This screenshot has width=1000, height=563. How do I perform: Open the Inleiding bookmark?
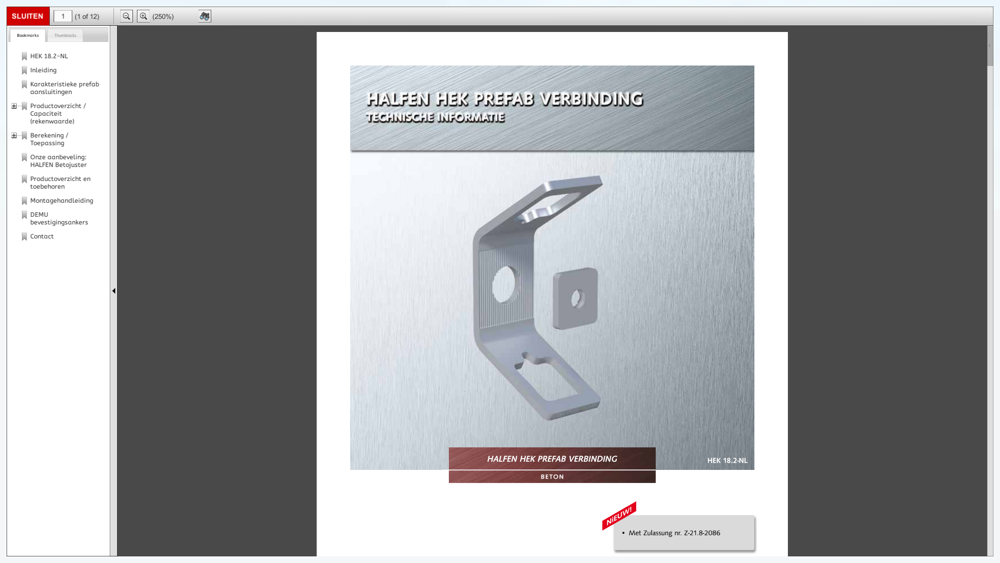click(x=43, y=70)
